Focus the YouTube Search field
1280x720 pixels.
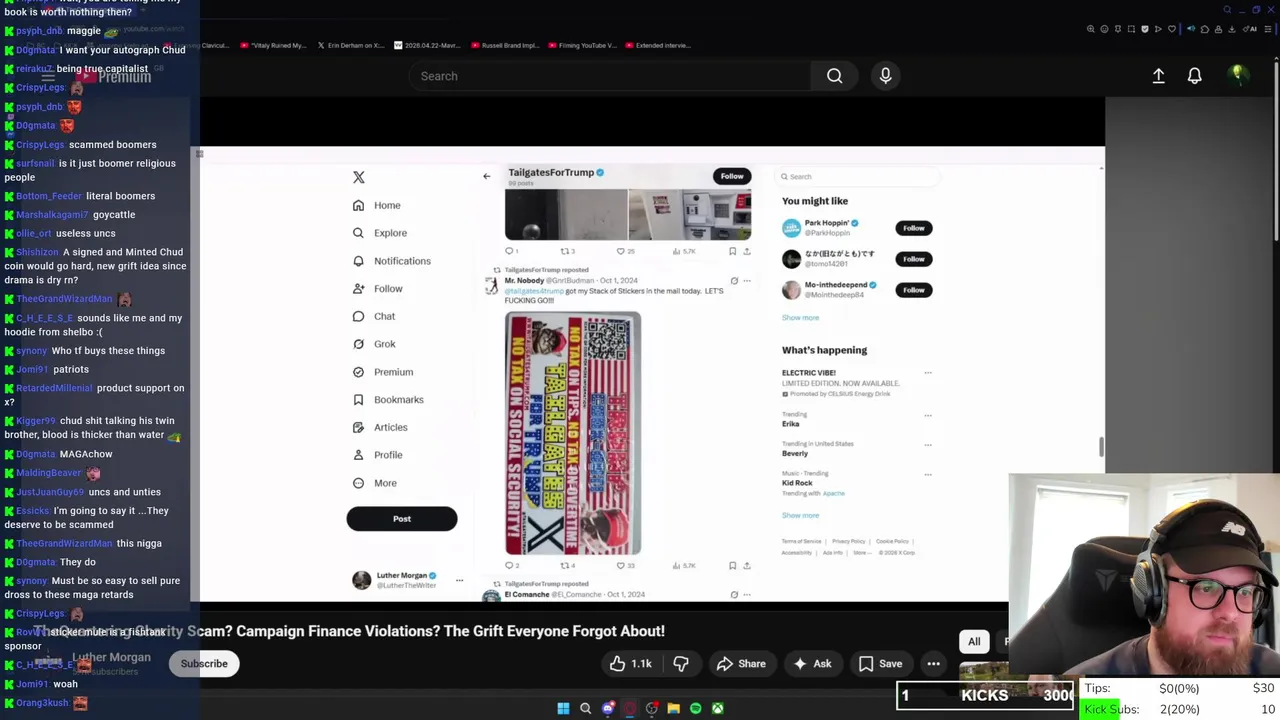610,76
